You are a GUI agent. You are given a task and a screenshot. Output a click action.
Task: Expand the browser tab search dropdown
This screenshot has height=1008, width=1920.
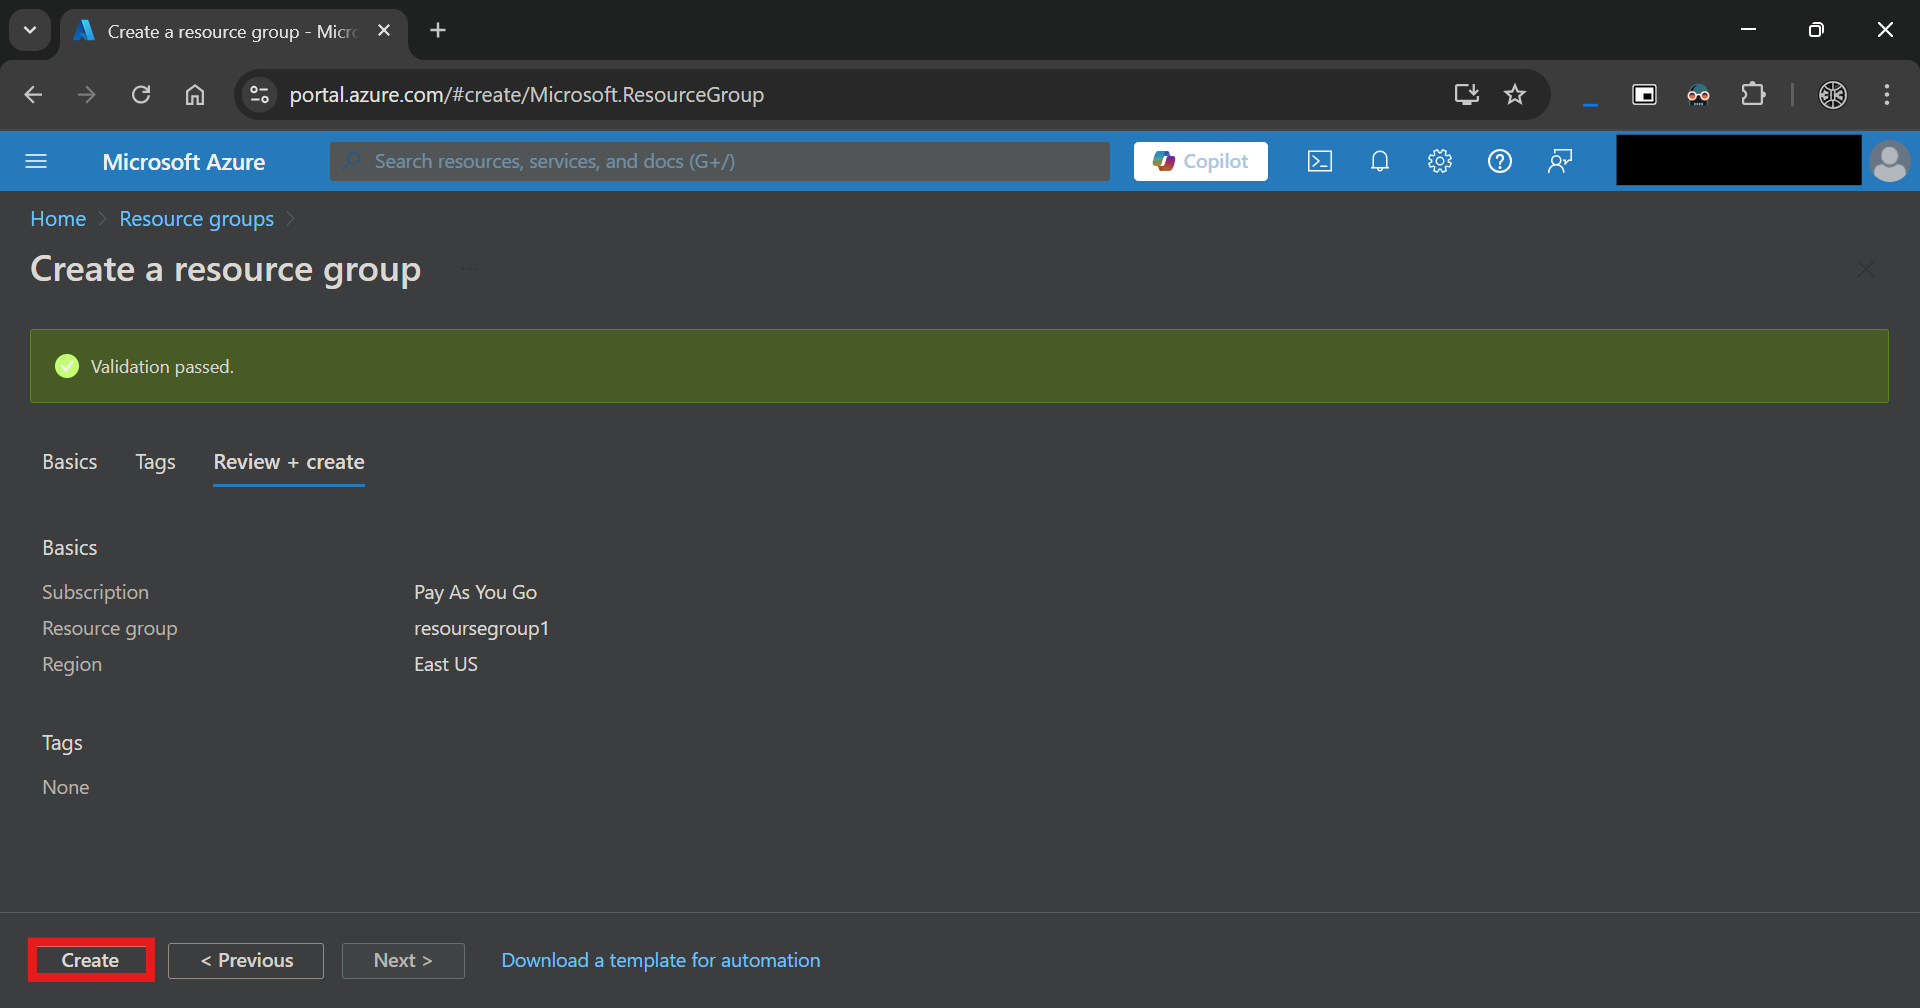(x=30, y=30)
